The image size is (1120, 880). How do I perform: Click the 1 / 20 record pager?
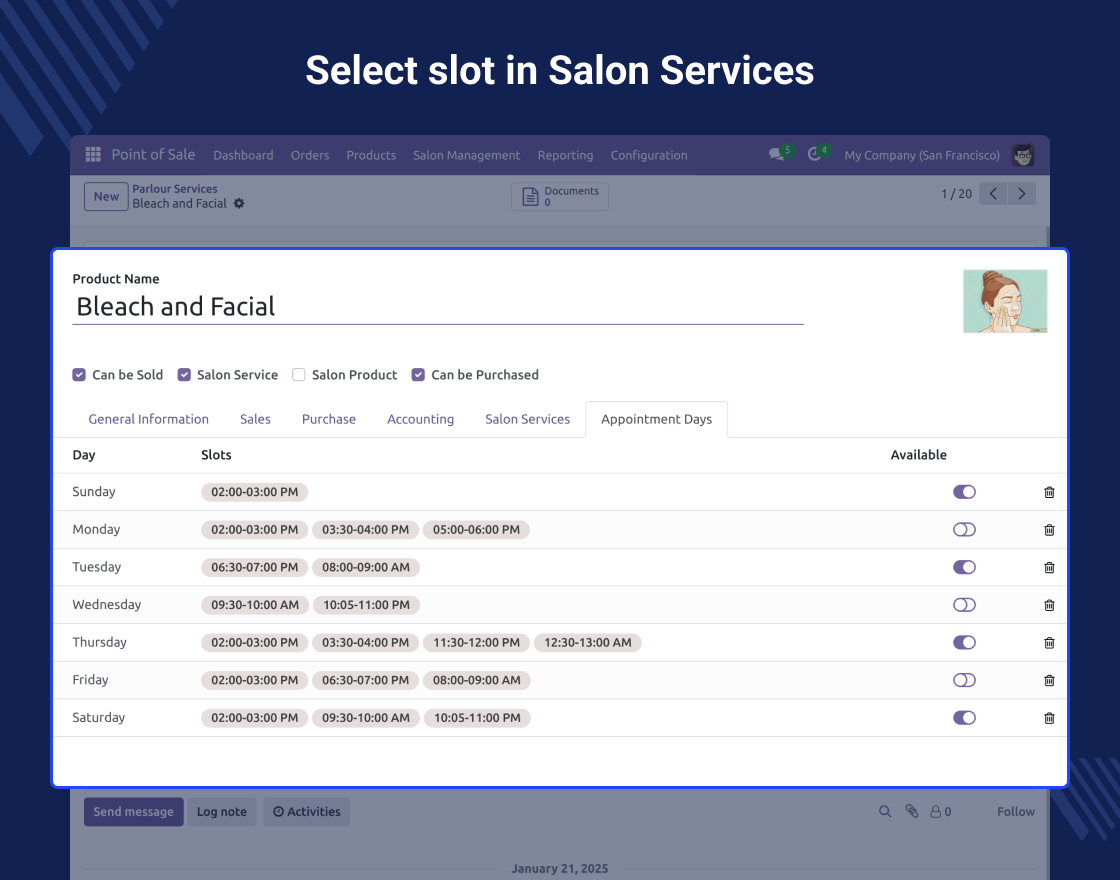tap(956, 194)
